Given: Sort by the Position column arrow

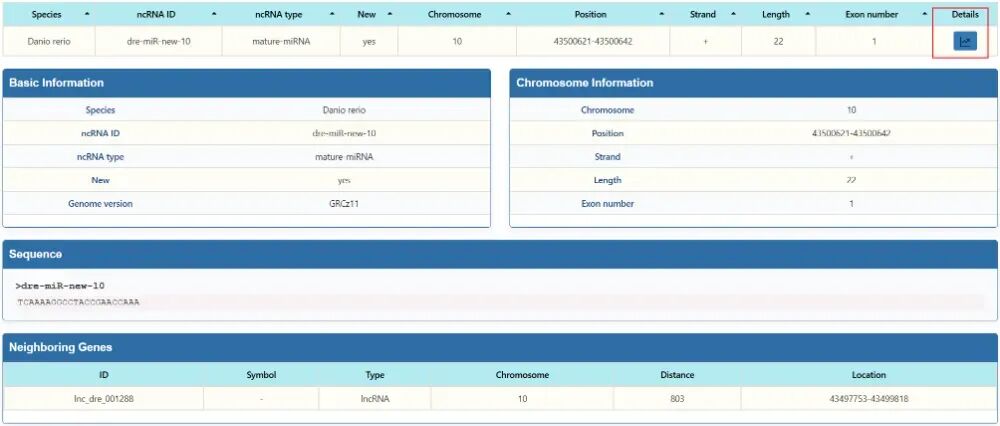Looking at the screenshot, I should (x=661, y=14).
